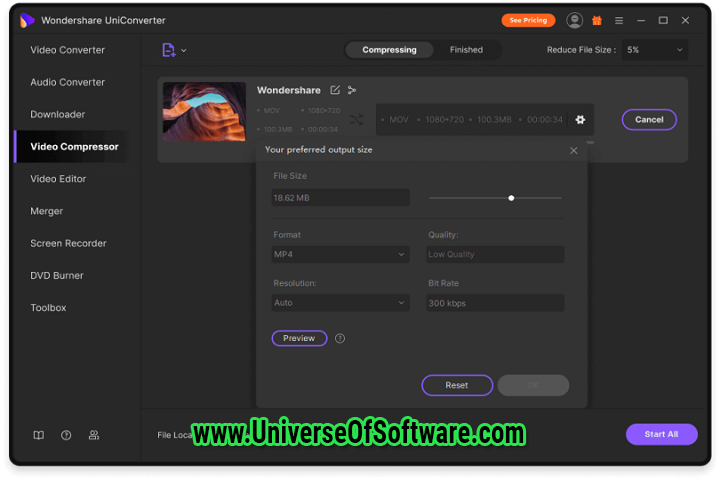Open Audio Converter in sidebar

[x=68, y=82]
